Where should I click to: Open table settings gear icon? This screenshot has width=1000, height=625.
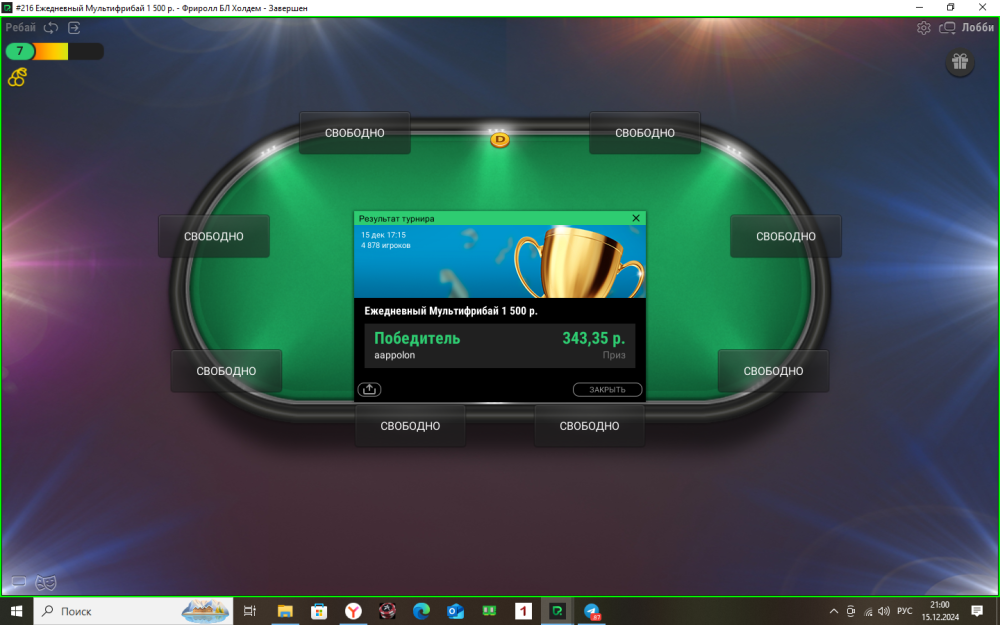pos(924,28)
